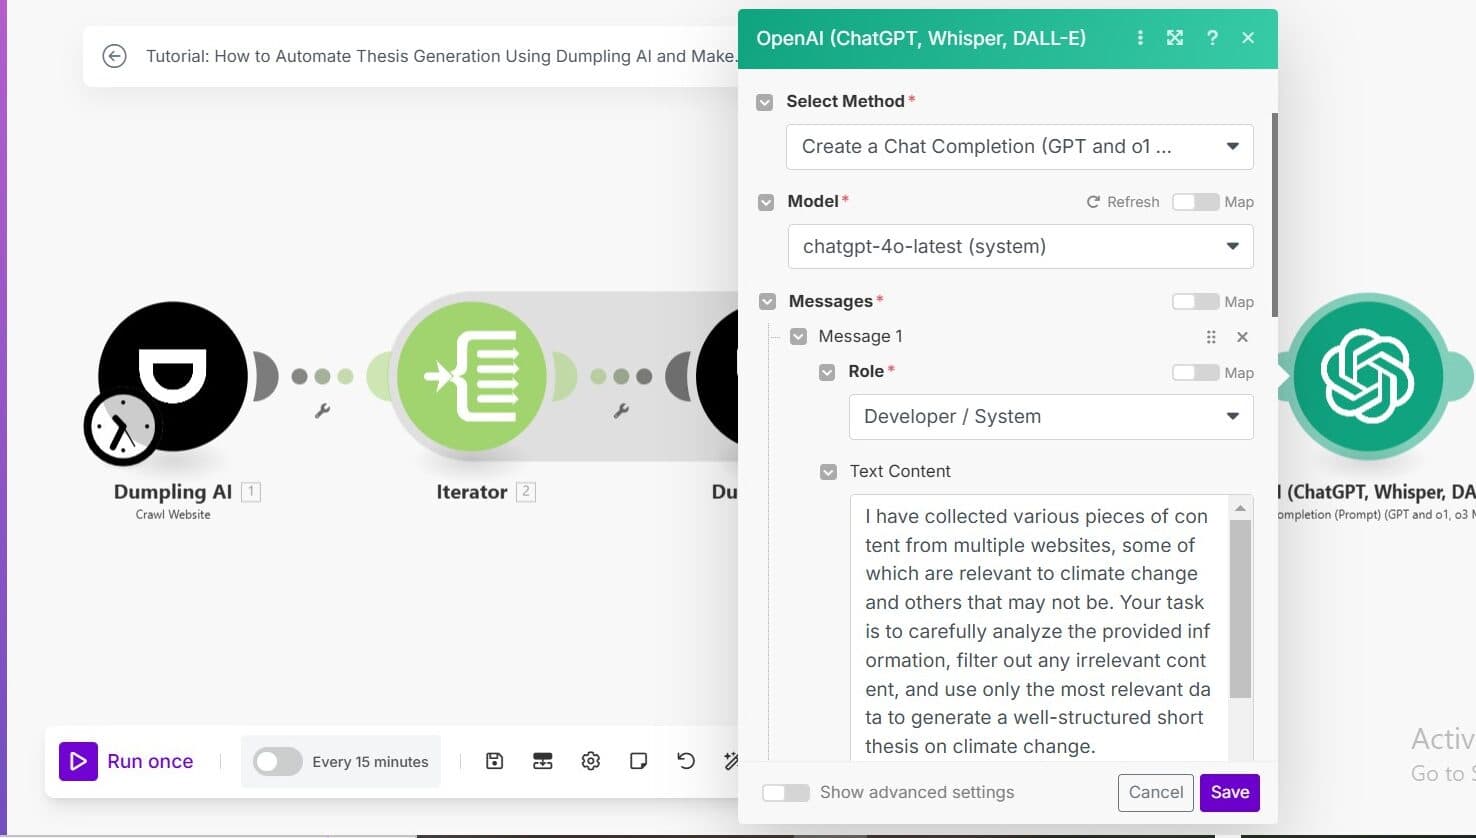Click the Refresh link next to Model
Image resolution: width=1476 pixels, height=838 pixels.
pyautogui.click(x=1123, y=202)
